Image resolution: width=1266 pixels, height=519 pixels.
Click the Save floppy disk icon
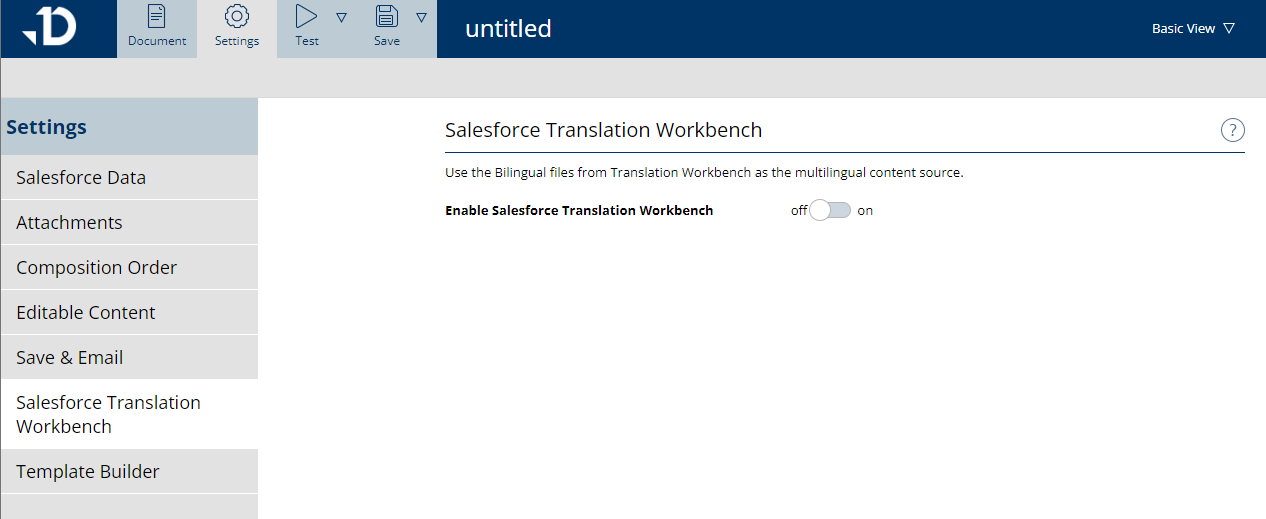click(387, 17)
